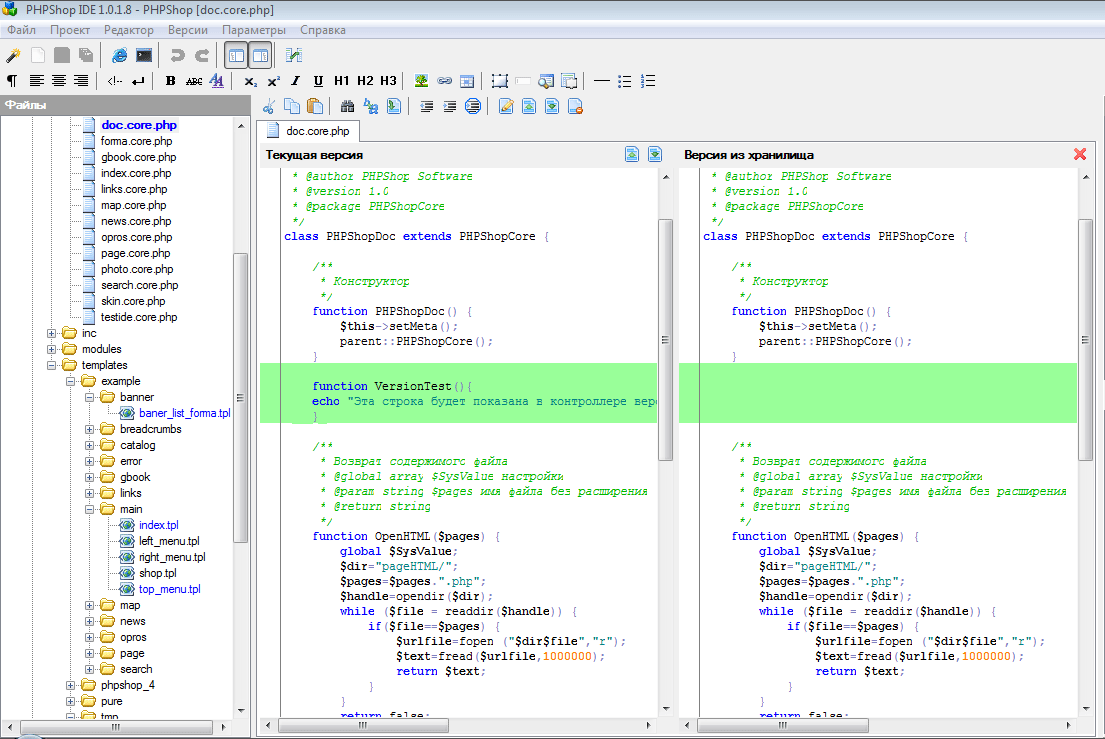
Task: Open find and replace icon
Action: [371, 106]
